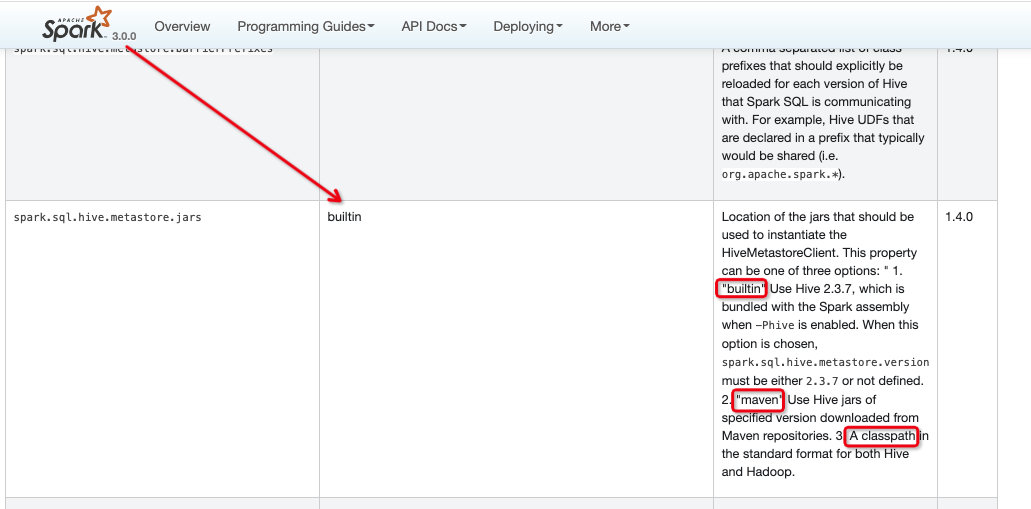Click the "maven" option text
Screen dimensions: 1031x509
coord(758,399)
